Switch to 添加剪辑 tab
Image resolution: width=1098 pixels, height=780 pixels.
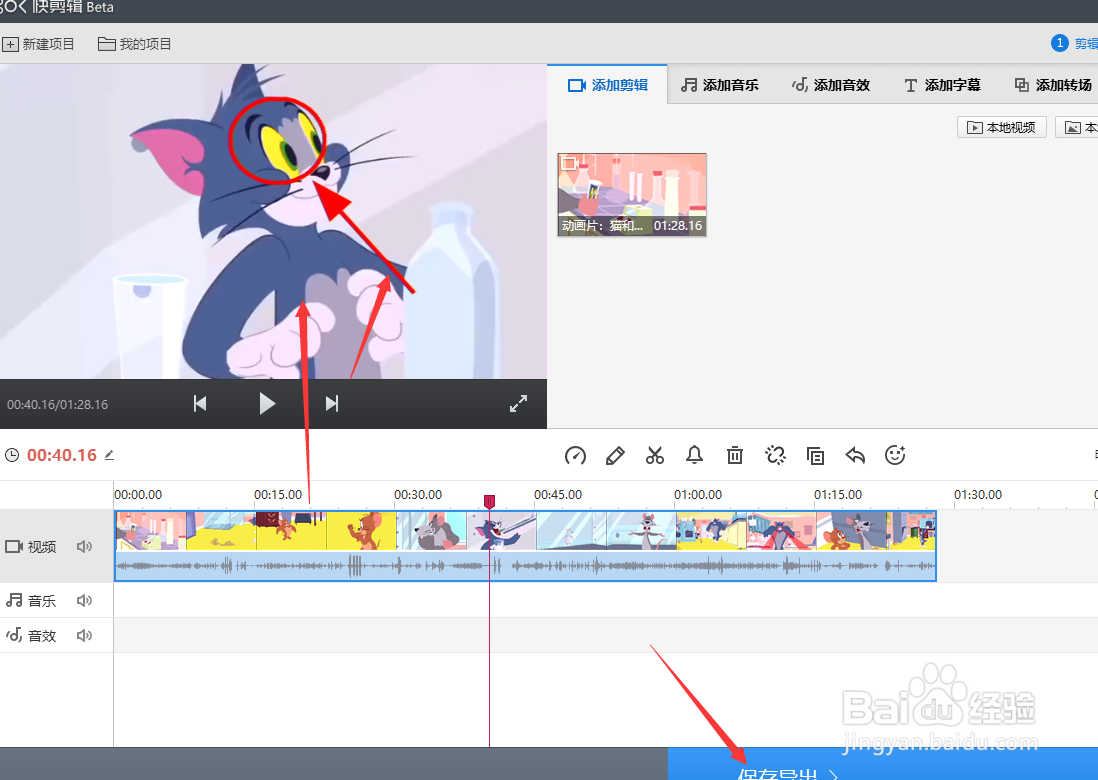click(607, 85)
